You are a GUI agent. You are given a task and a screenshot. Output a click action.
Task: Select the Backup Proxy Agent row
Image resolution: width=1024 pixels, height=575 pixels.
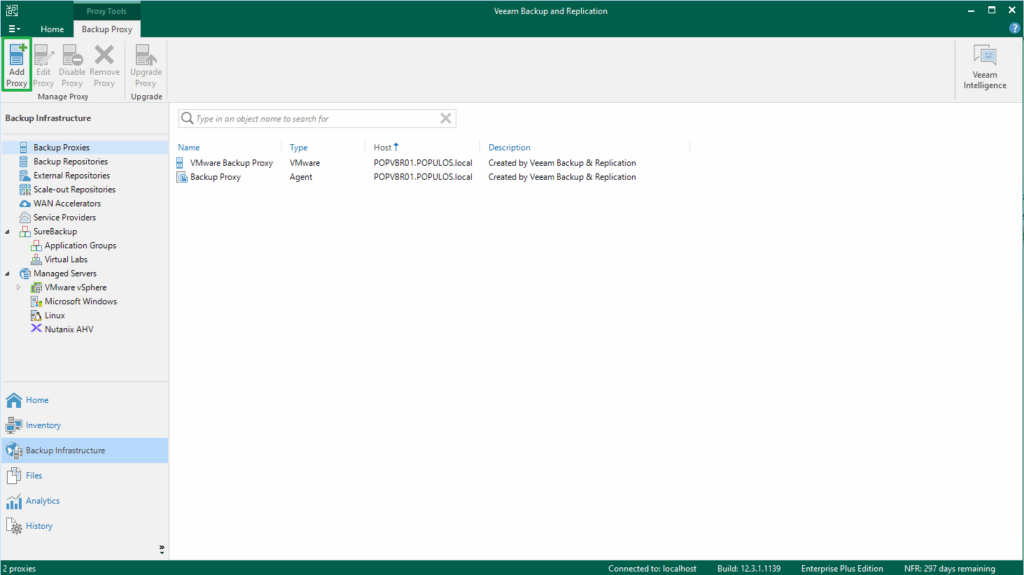[x=432, y=177]
